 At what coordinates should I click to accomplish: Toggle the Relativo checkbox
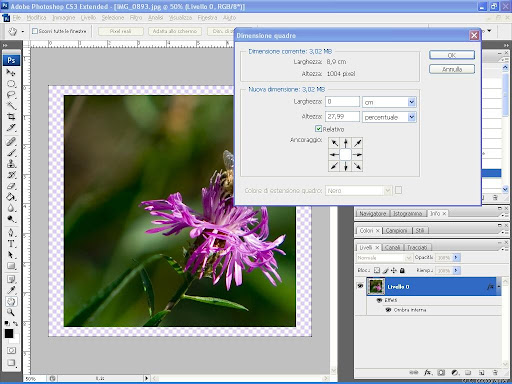[x=318, y=129]
